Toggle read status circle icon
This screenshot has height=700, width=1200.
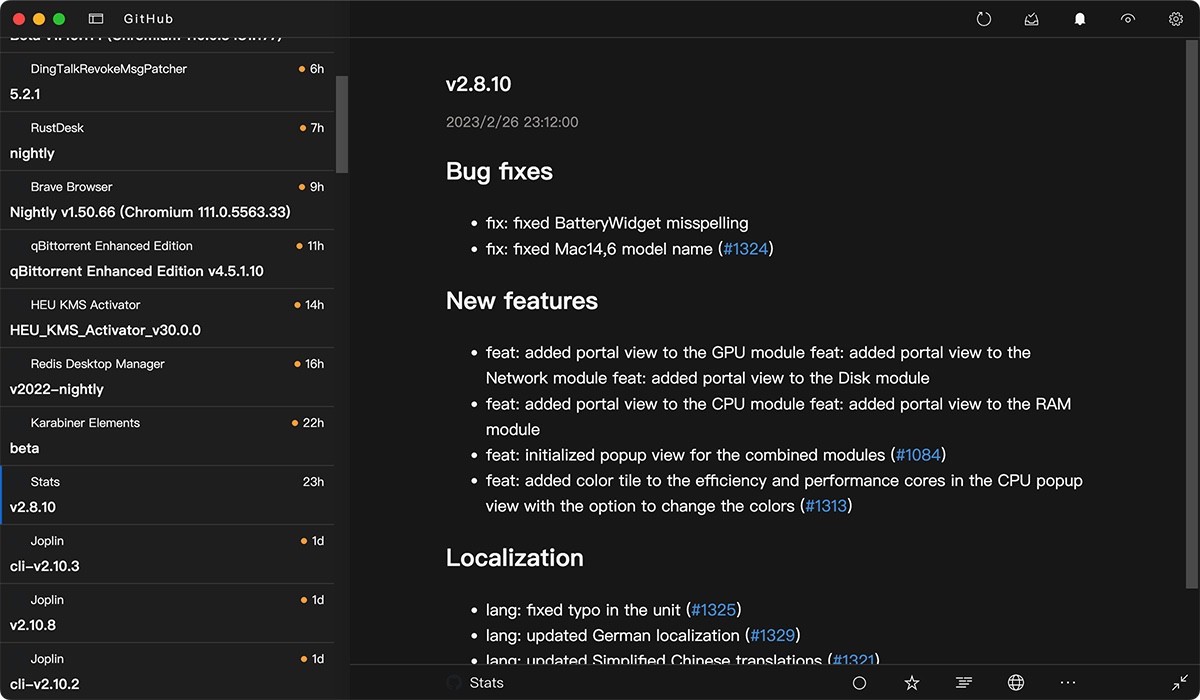[x=859, y=683]
